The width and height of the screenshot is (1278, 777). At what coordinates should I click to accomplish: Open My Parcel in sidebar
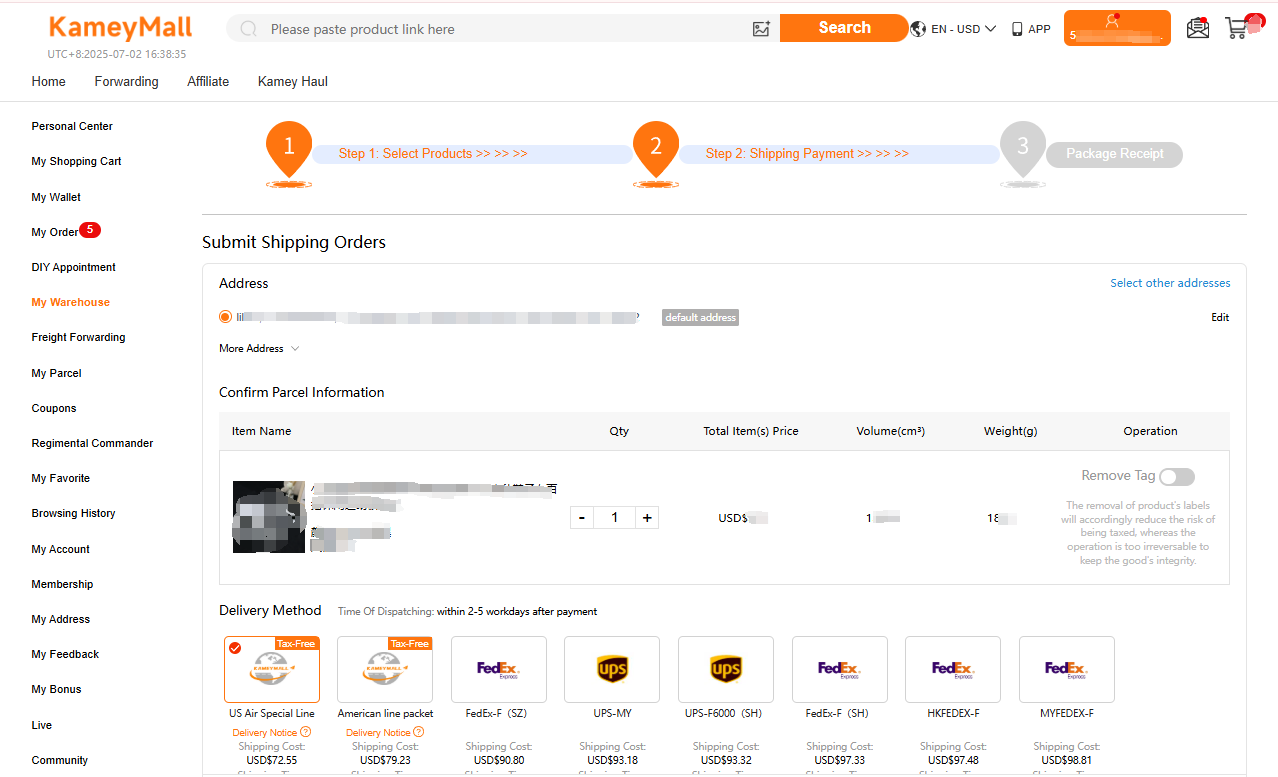pyautogui.click(x=56, y=373)
